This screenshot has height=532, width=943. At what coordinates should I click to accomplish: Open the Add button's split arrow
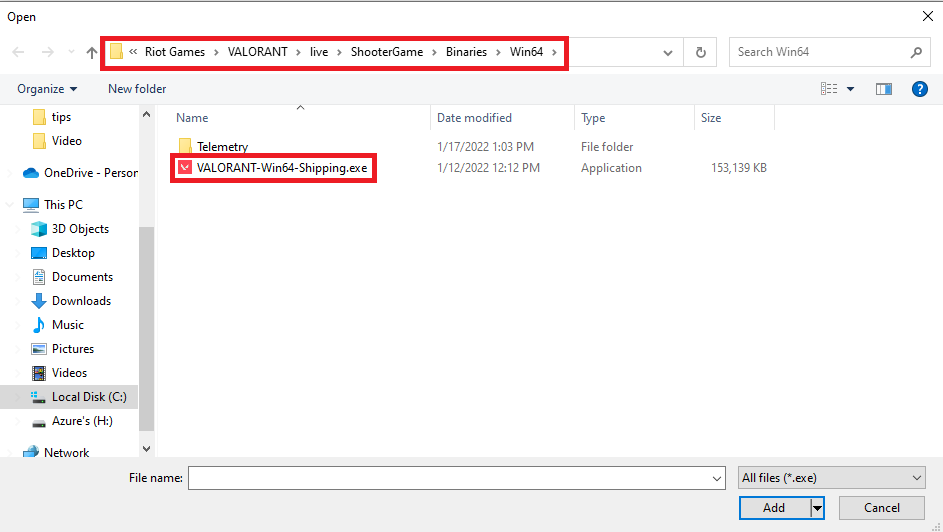click(x=817, y=508)
